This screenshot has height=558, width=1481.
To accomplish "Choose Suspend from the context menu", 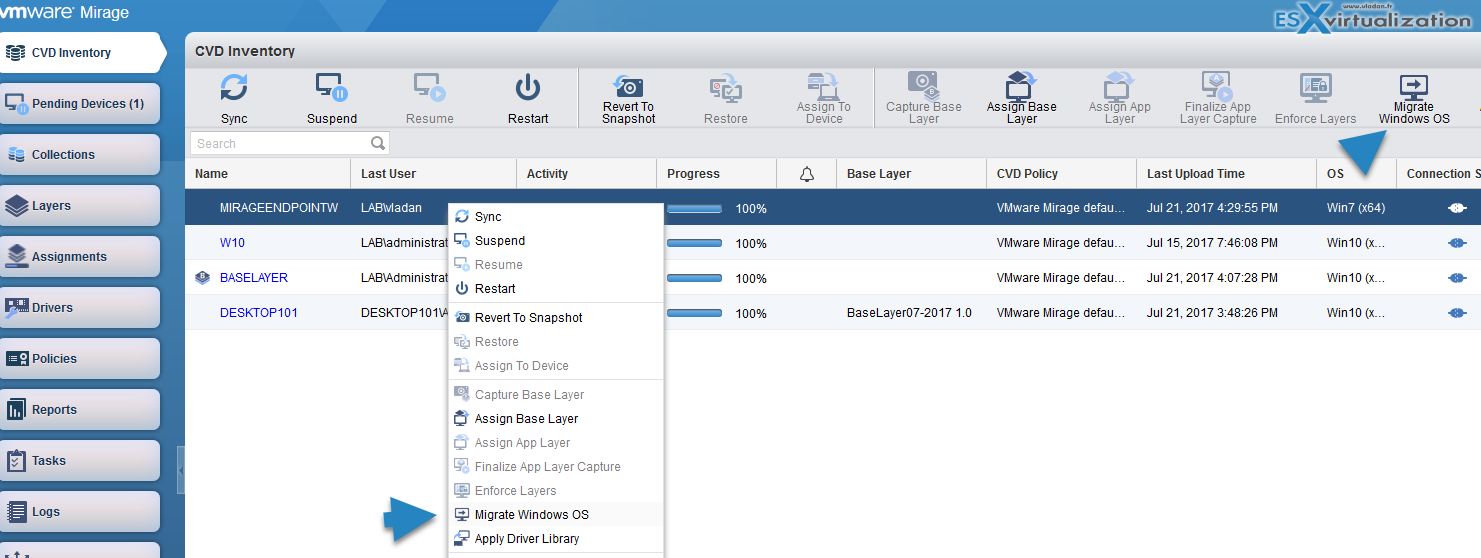I will [x=555, y=241].
